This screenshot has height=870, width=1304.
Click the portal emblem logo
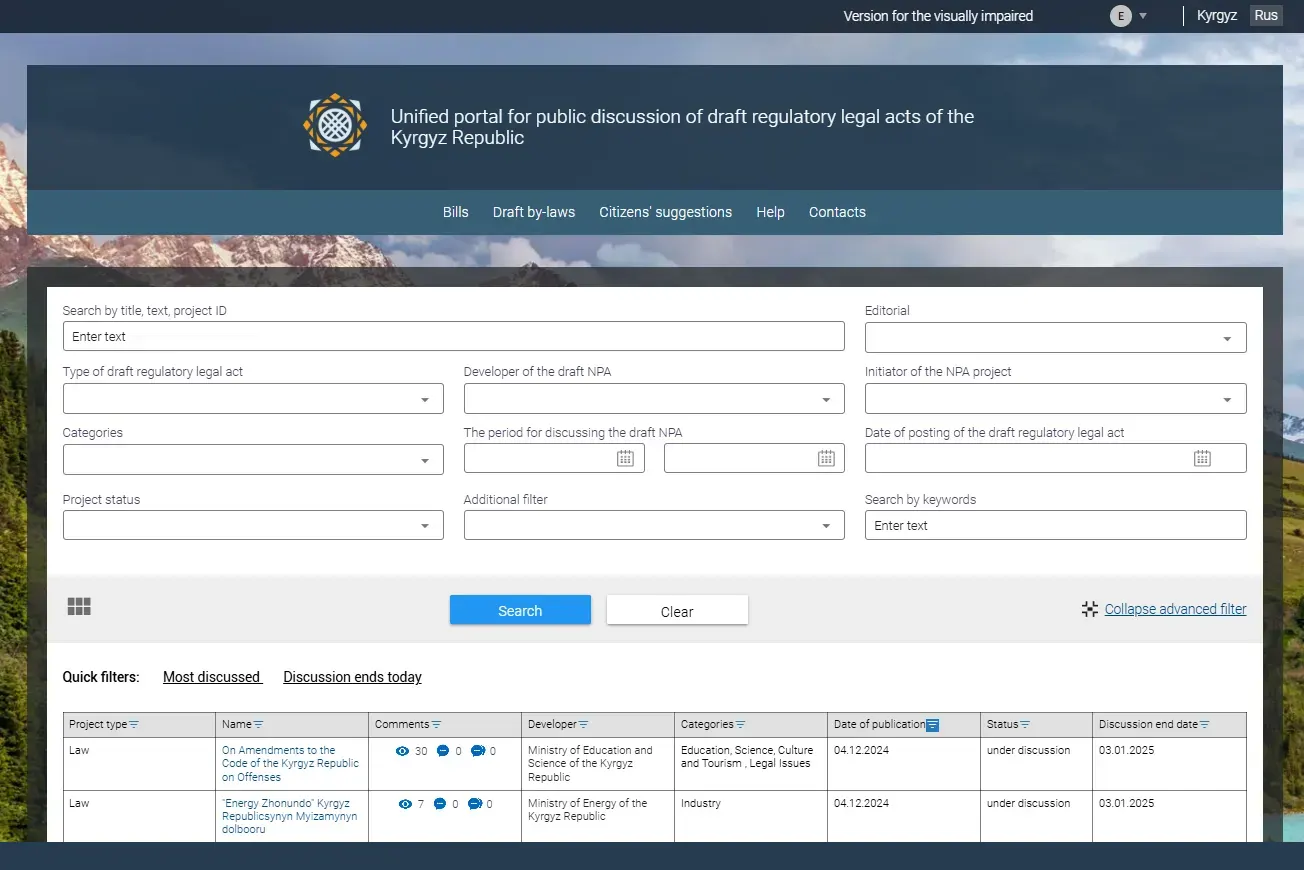click(x=335, y=125)
